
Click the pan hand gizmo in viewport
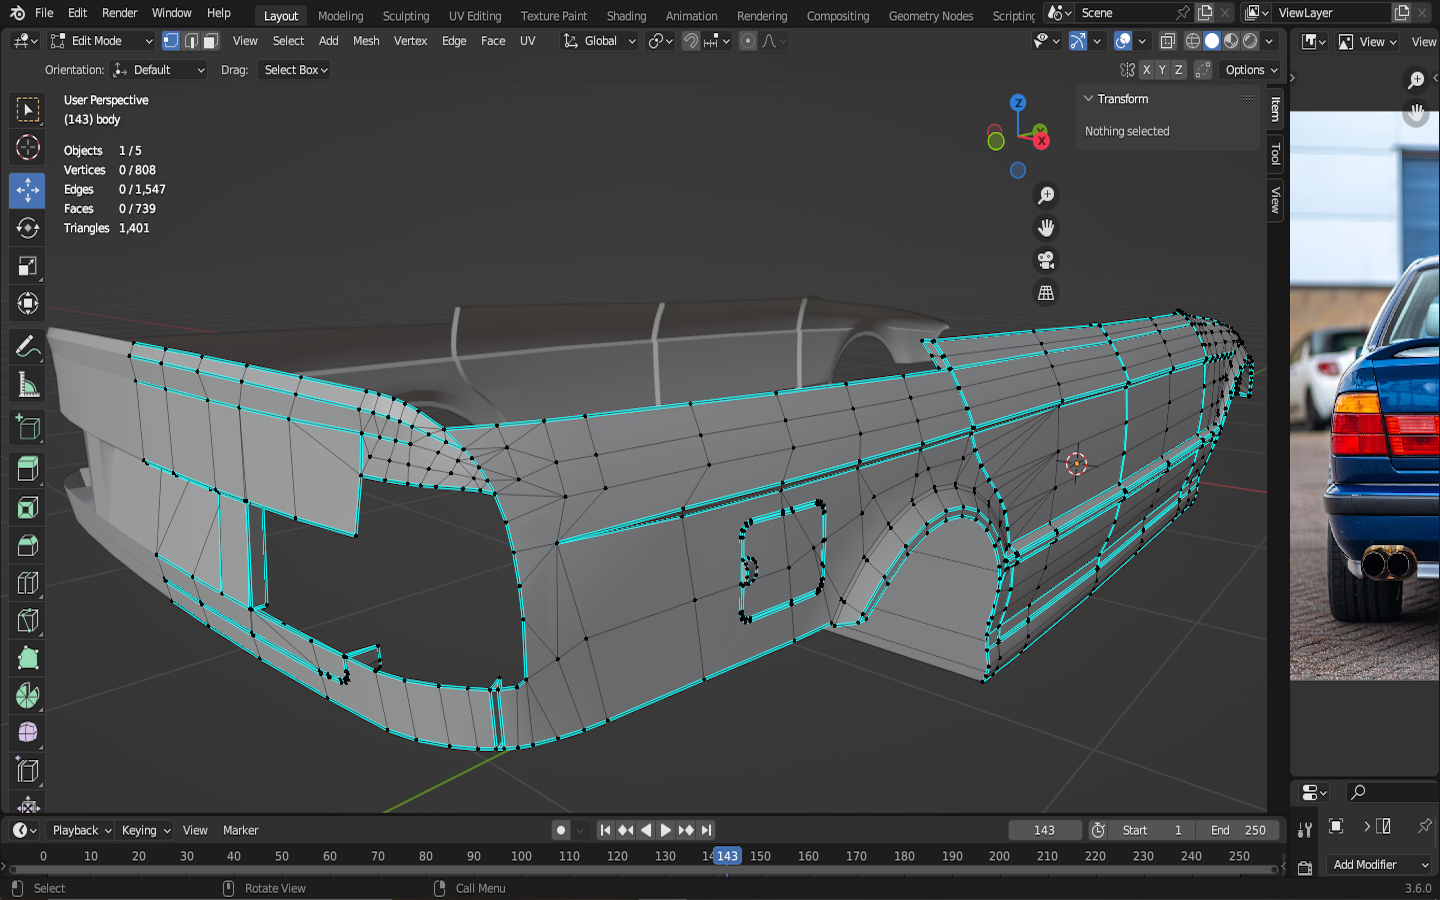(1046, 228)
